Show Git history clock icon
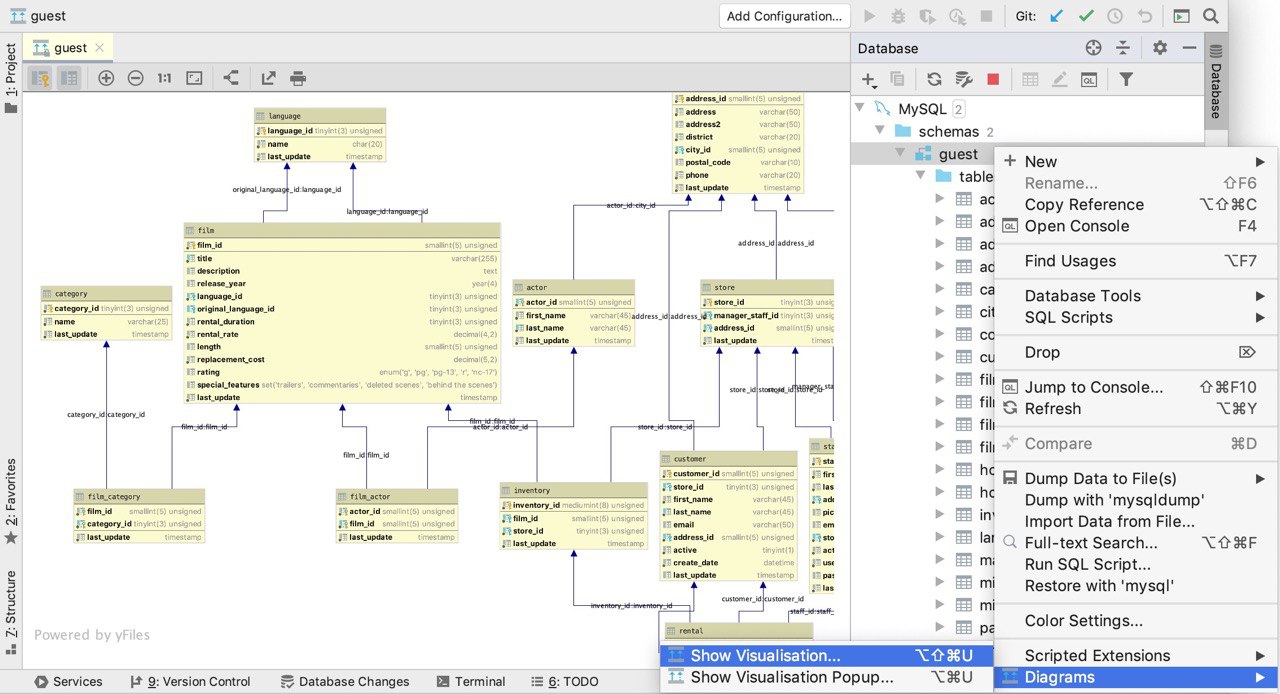The width and height of the screenshot is (1280, 694). pos(1115,16)
